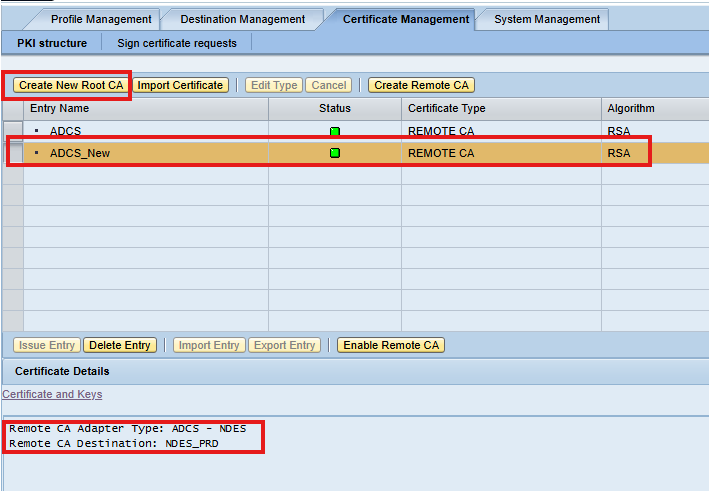Click green status icon for ADCS_New entry
Image resolution: width=709 pixels, height=491 pixels.
point(335,153)
